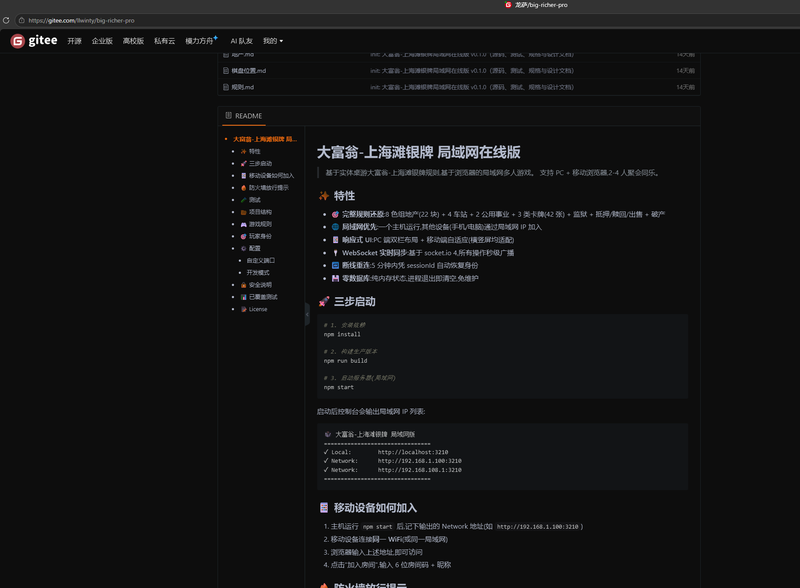Click the globe icon before 局域网优先

pos(335,227)
